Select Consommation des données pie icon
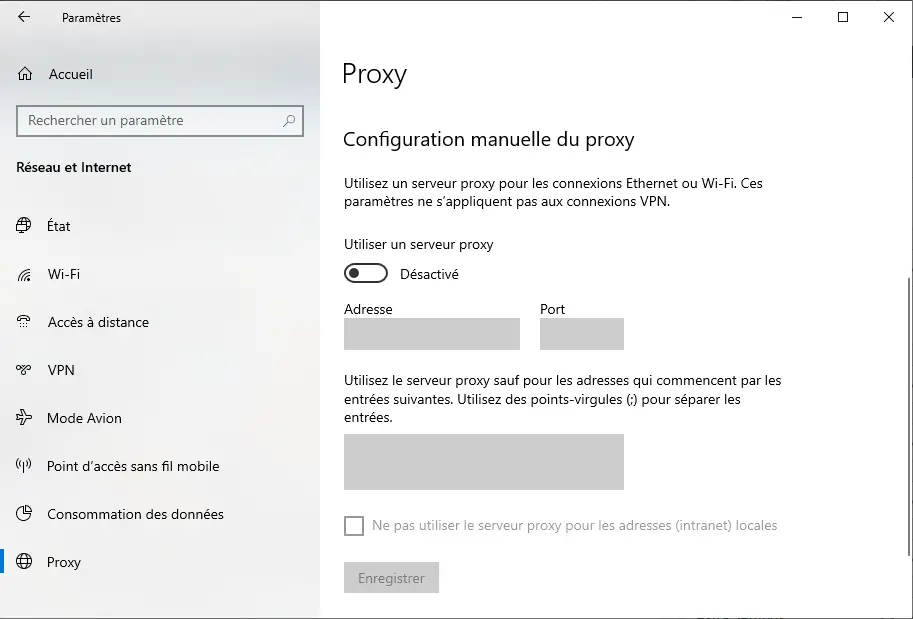Image resolution: width=913 pixels, height=619 pixels. point(23,514)
